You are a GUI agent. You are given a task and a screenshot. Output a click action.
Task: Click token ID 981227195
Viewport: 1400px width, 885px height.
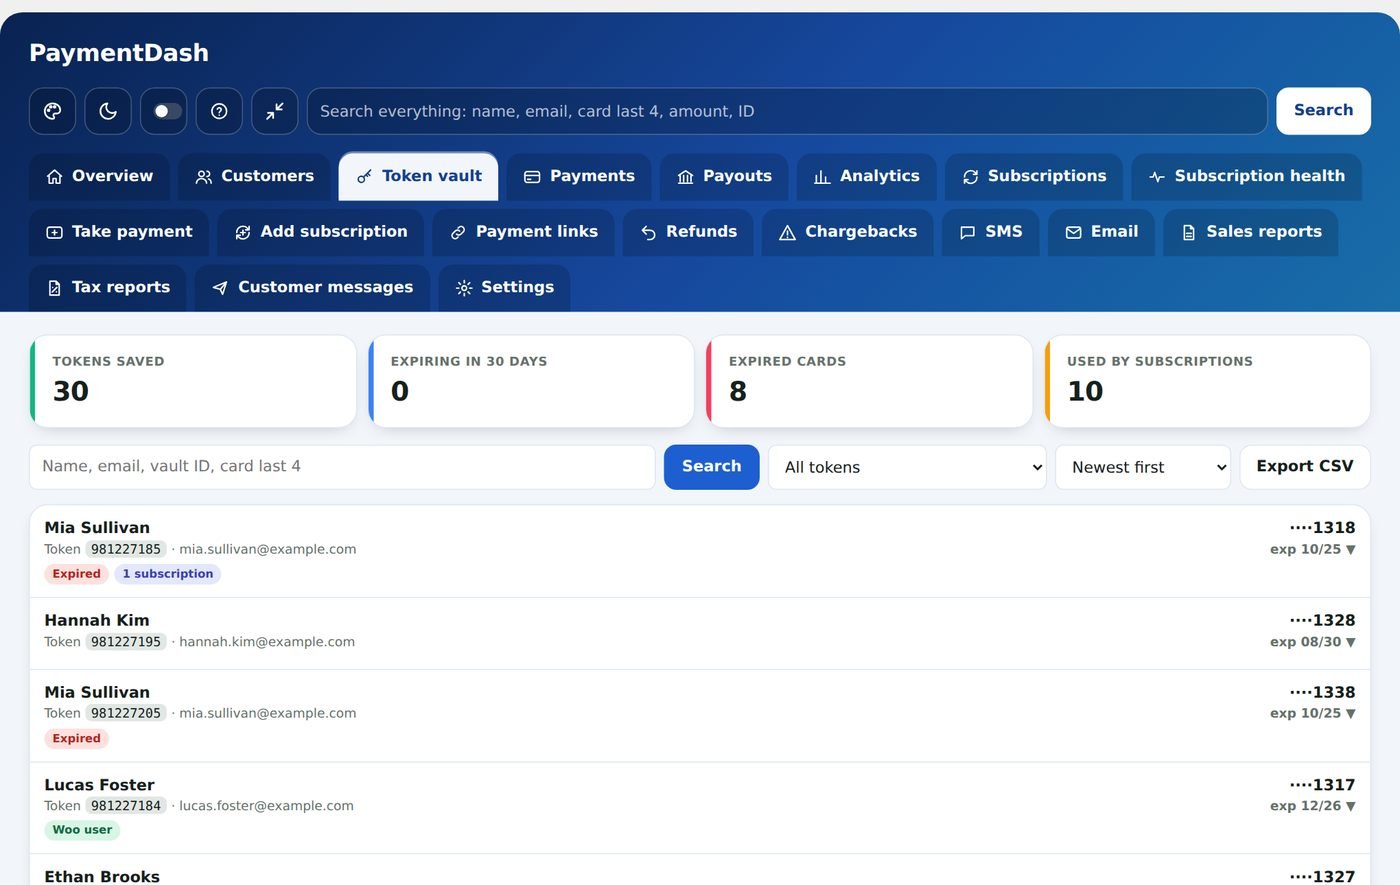click(x=126, y=642)
